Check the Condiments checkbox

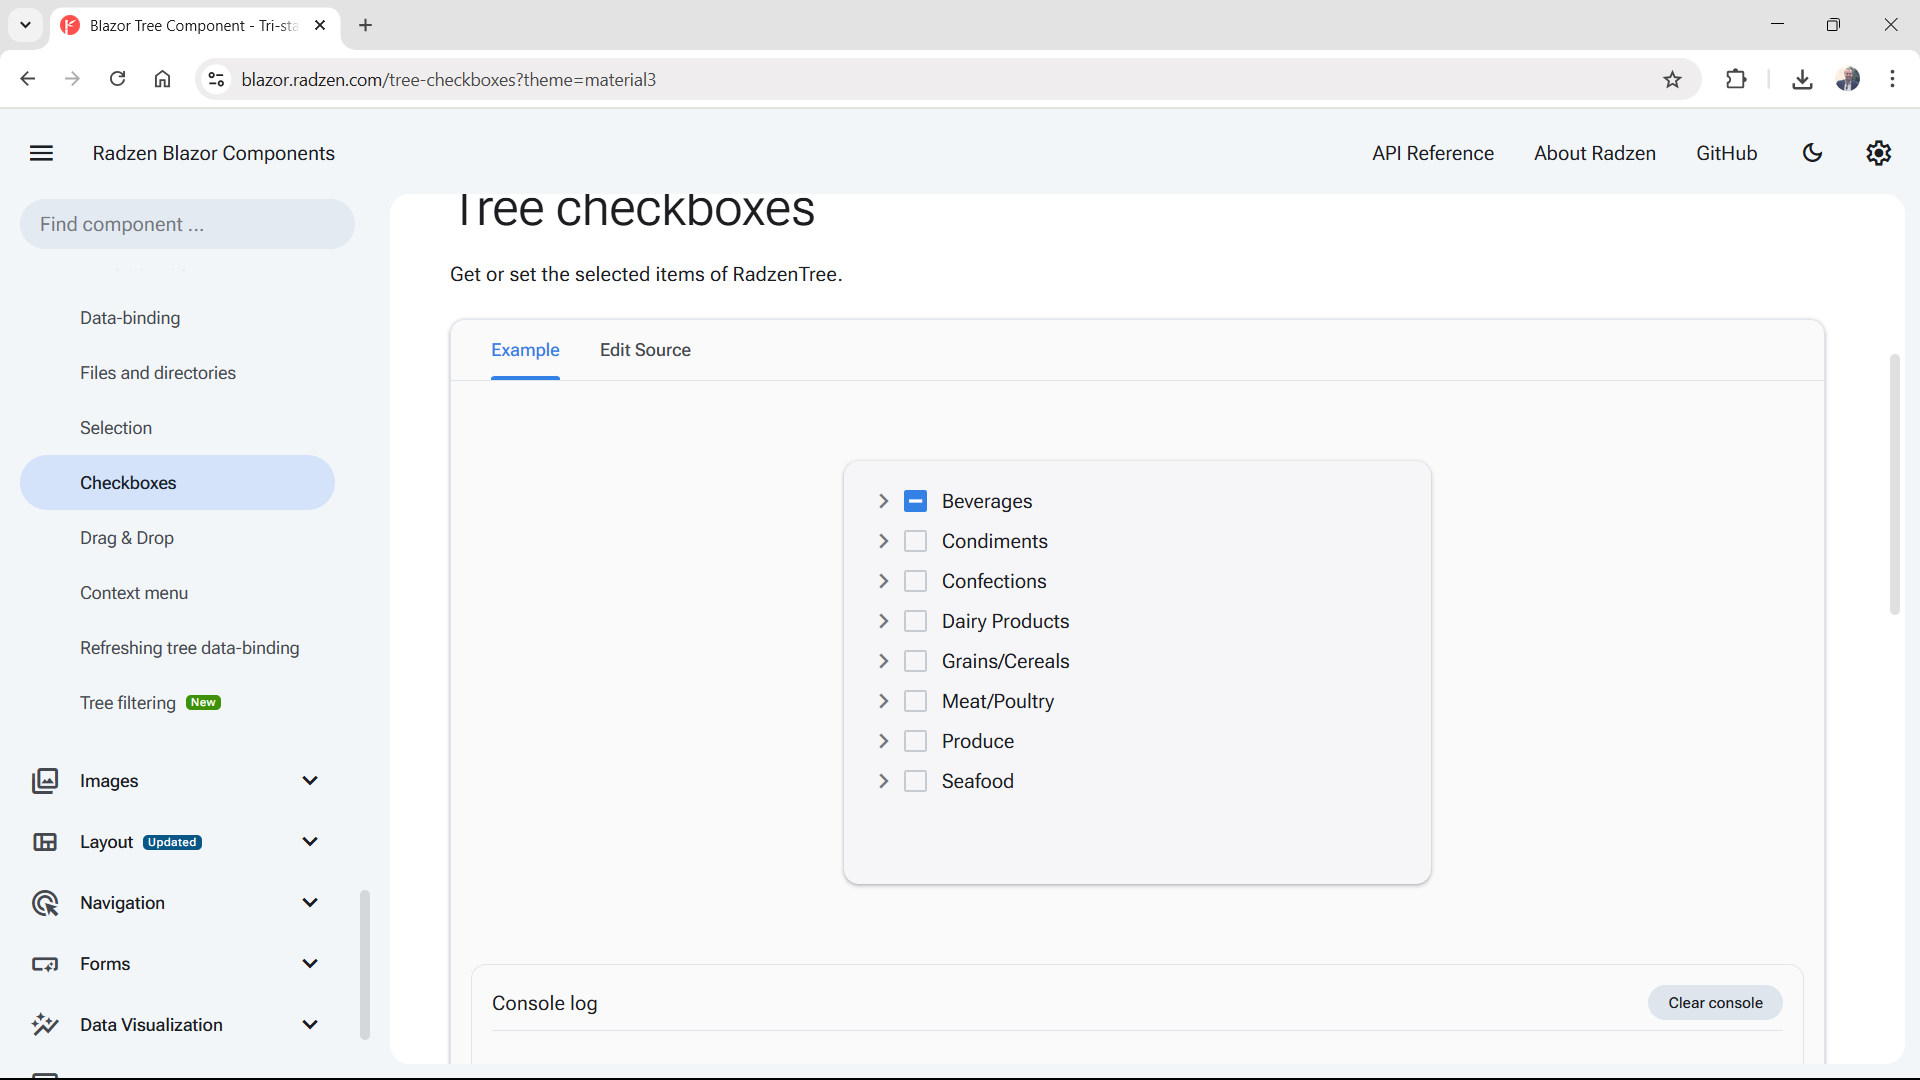tap(915, 541)
